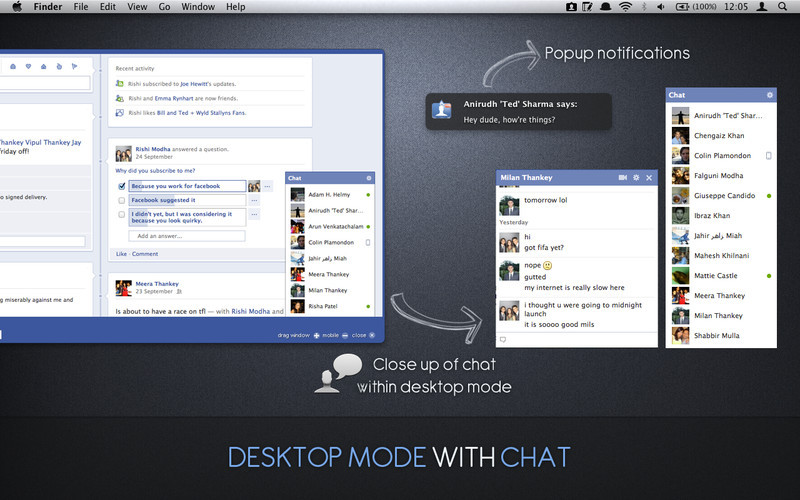Select Arun Venkatachalam in small Chat panel
This screenshot has width=800, height=500.
point(330,227)
